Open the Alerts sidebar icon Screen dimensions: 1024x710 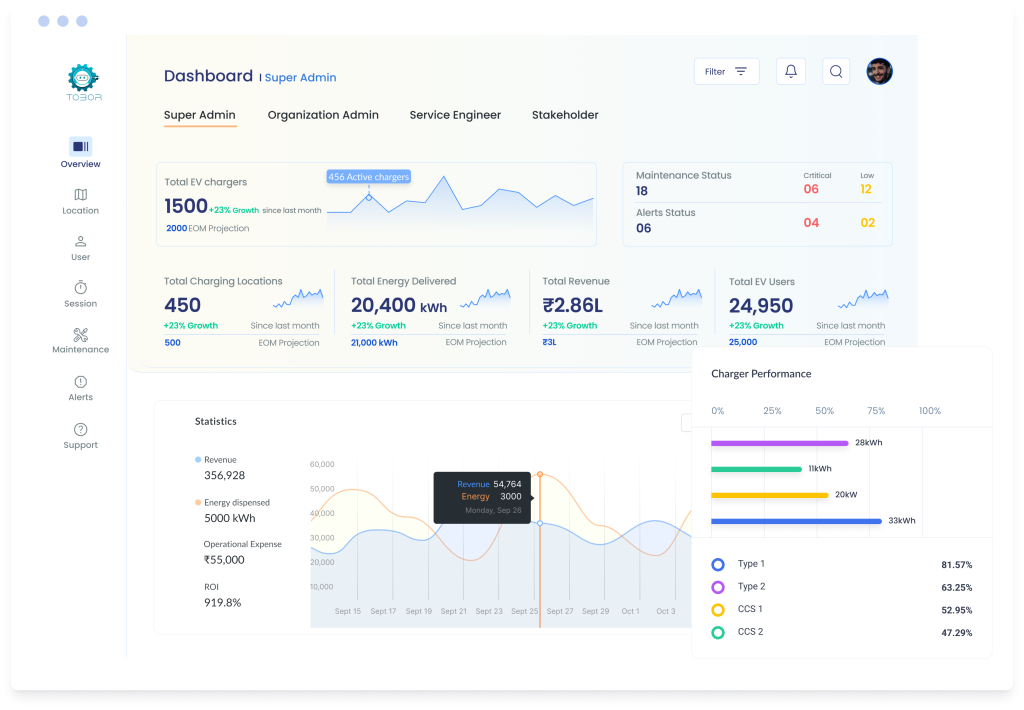click(x=81, y=381)
